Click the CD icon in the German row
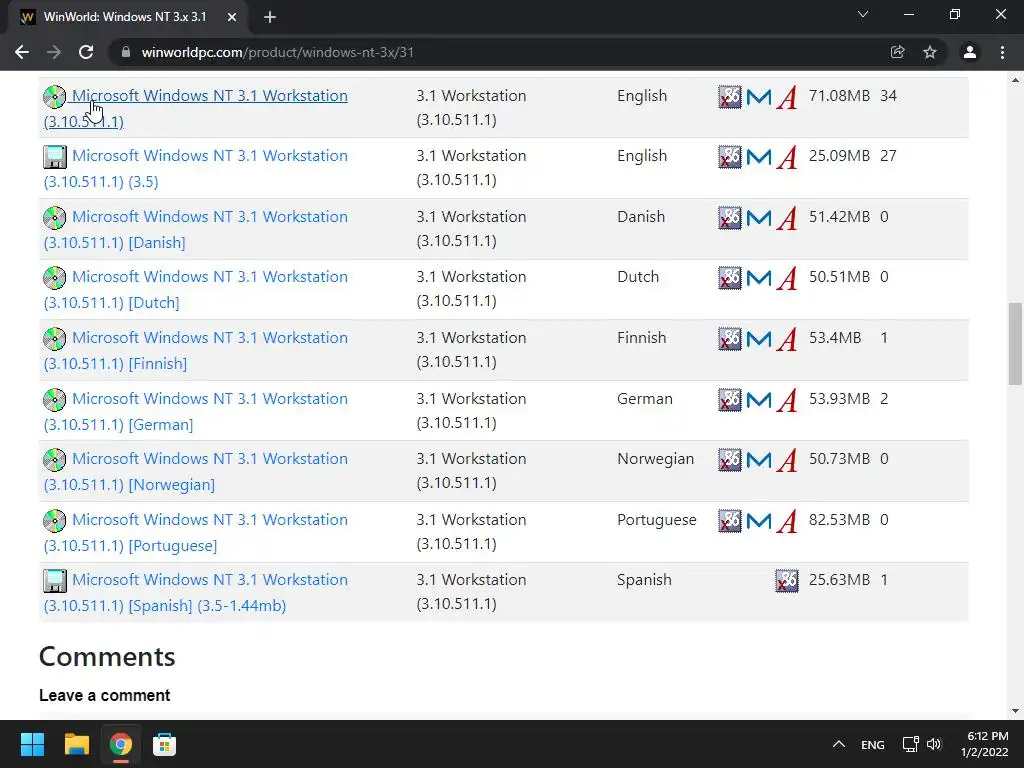This screenshot has height=768, width=1024. tap(54, 400)
